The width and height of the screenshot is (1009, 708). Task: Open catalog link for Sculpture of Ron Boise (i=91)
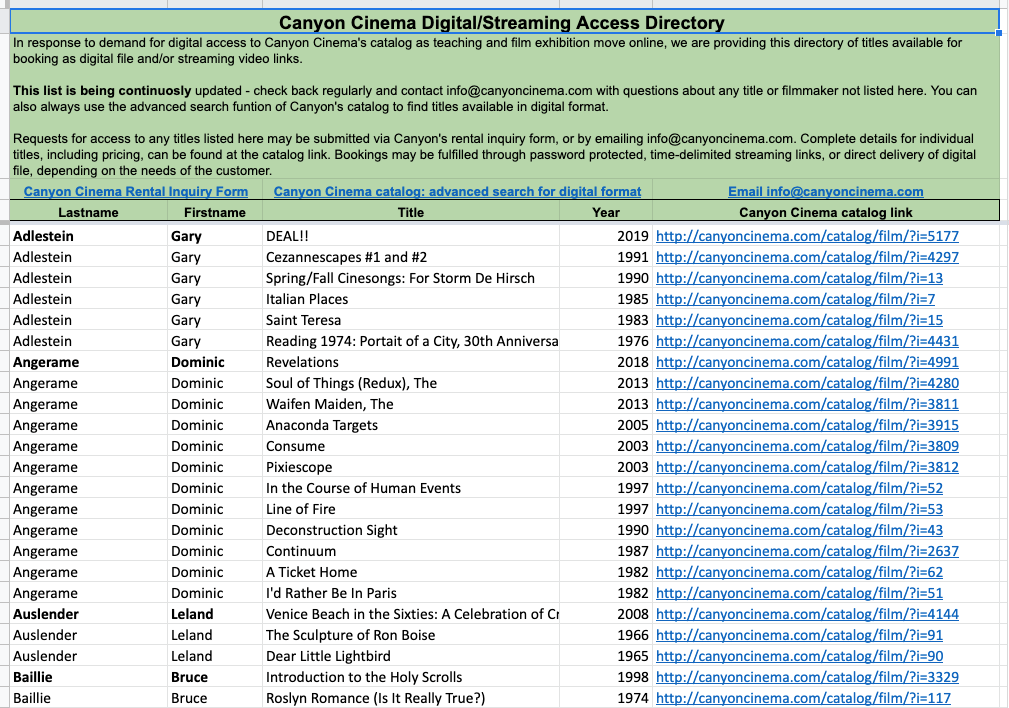(x=799, y=636)
